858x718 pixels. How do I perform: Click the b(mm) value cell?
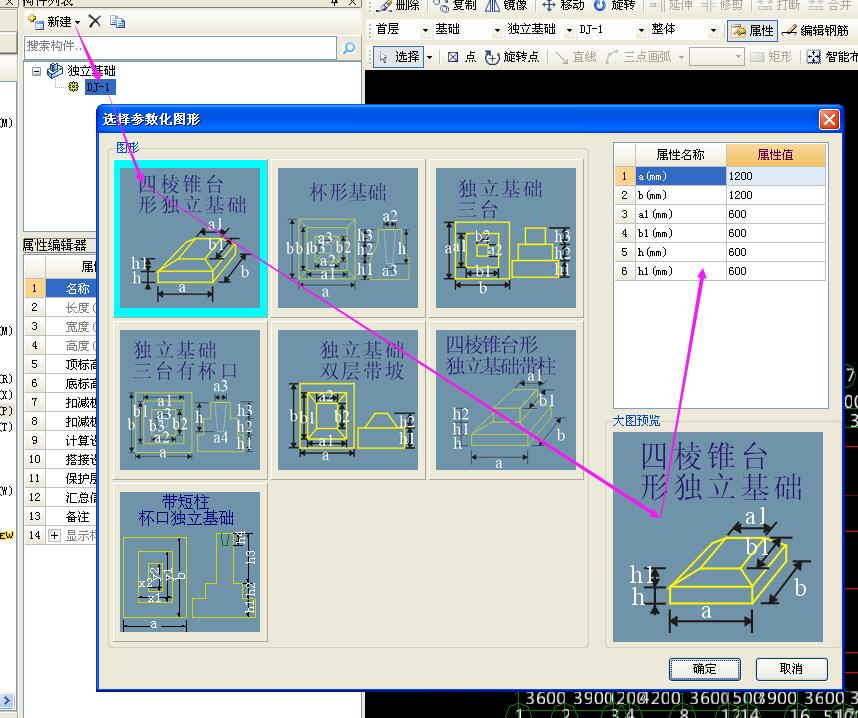click(x=775, y=195)
